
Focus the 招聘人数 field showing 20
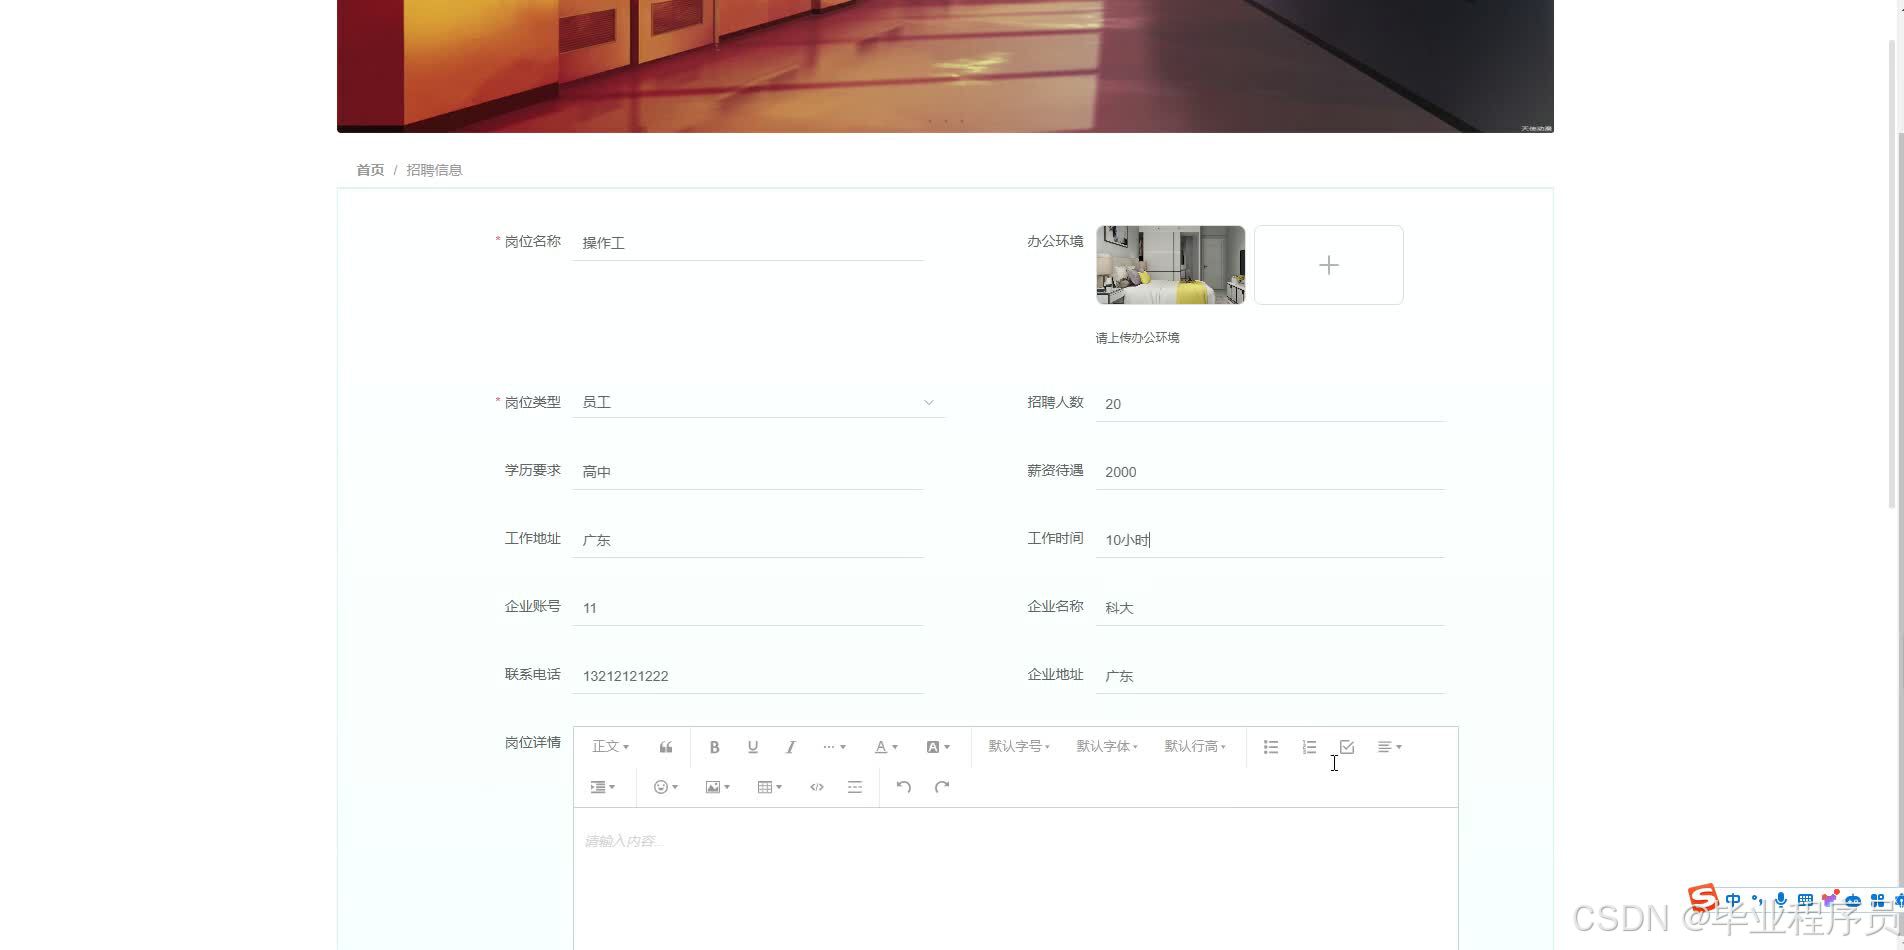tap(1271, 404)
